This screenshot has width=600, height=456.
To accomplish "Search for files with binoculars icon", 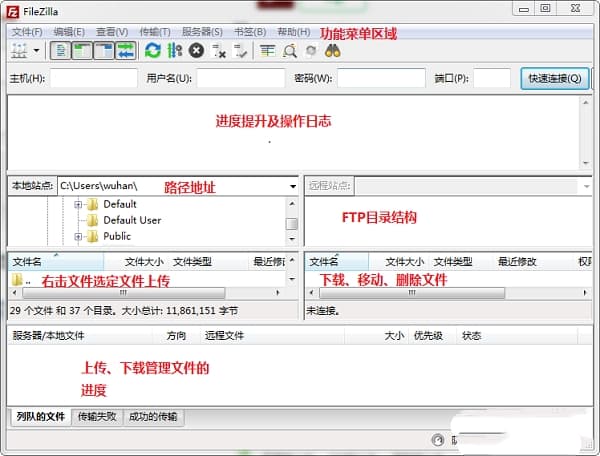I will [x=332, y=50].
